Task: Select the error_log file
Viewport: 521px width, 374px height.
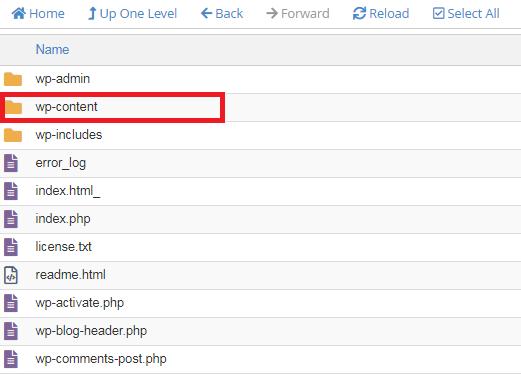Action: (x=61, y=163)
